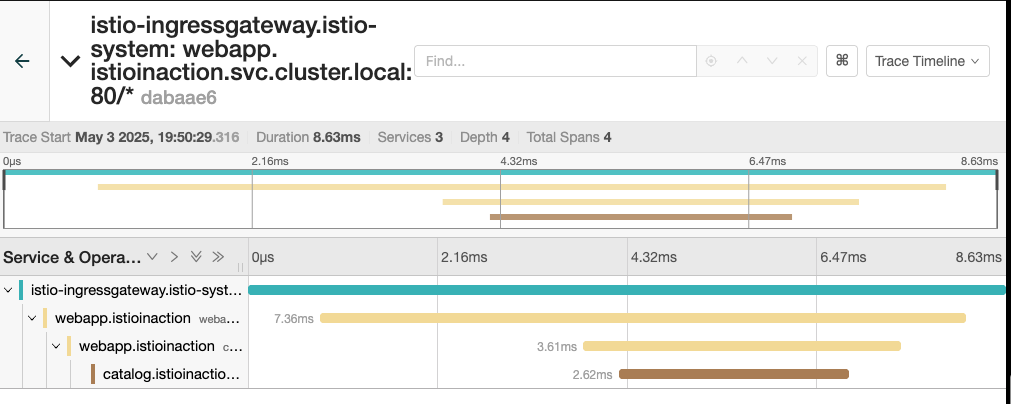Expand one level with down chevron
This screenshot has height=404, width=1011.
coord(152,257)
